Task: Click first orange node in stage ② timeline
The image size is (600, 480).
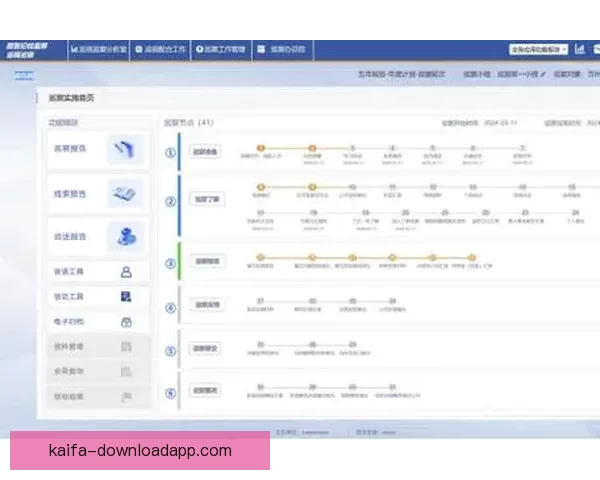Action: [261, 187]
